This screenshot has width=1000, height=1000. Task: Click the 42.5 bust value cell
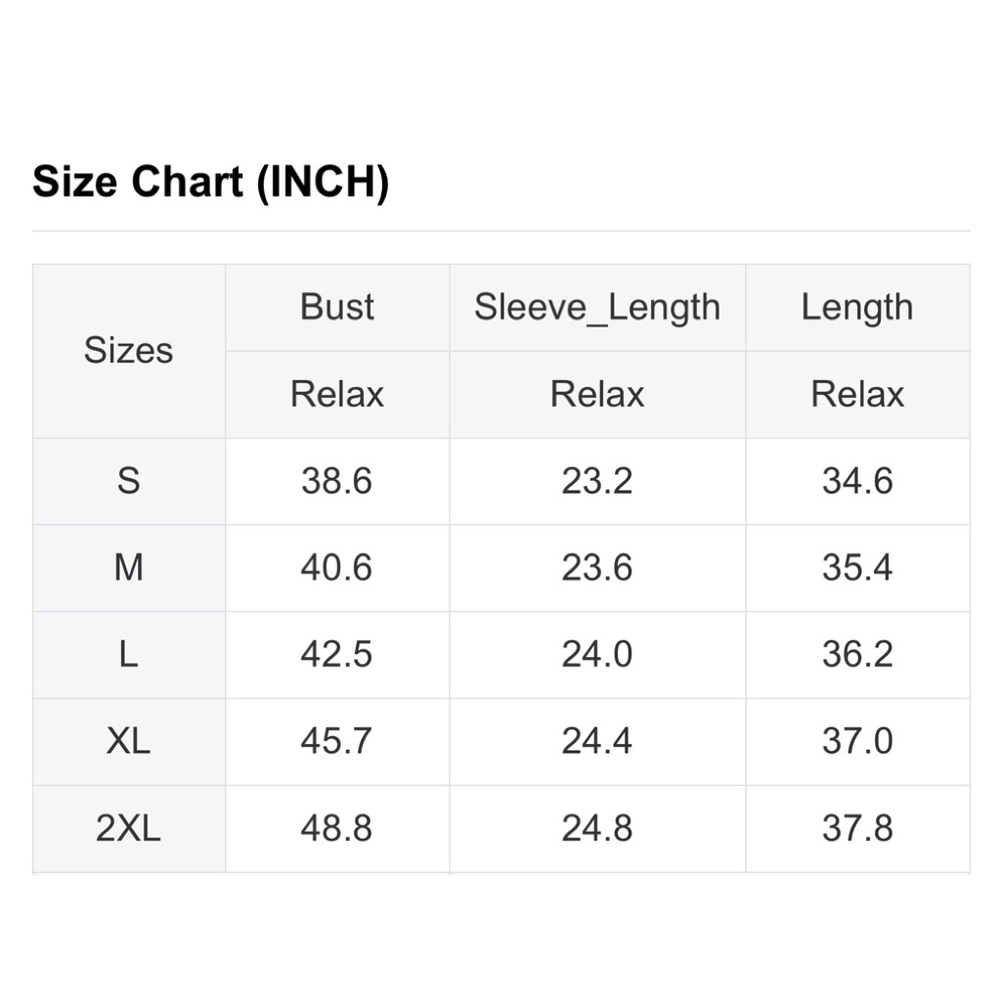[337, 655]
